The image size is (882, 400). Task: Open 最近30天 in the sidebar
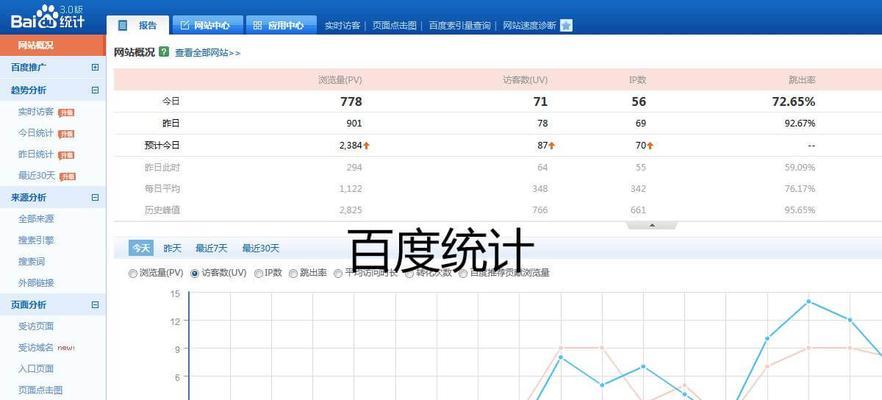[37, 176]
